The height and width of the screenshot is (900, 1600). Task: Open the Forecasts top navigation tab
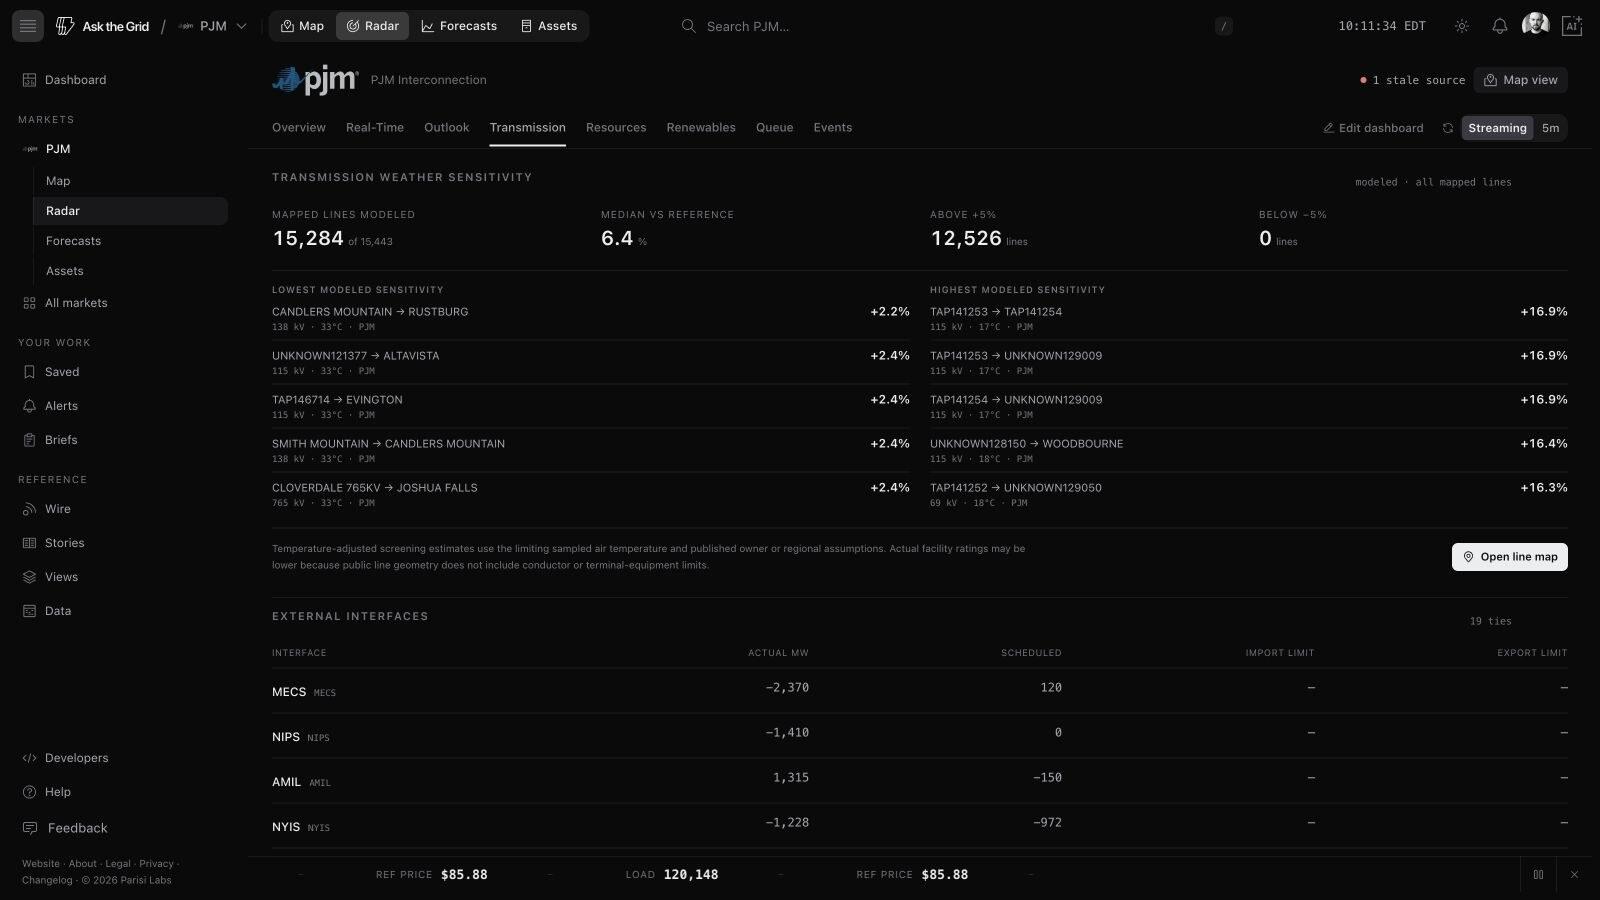coord(459,26)
